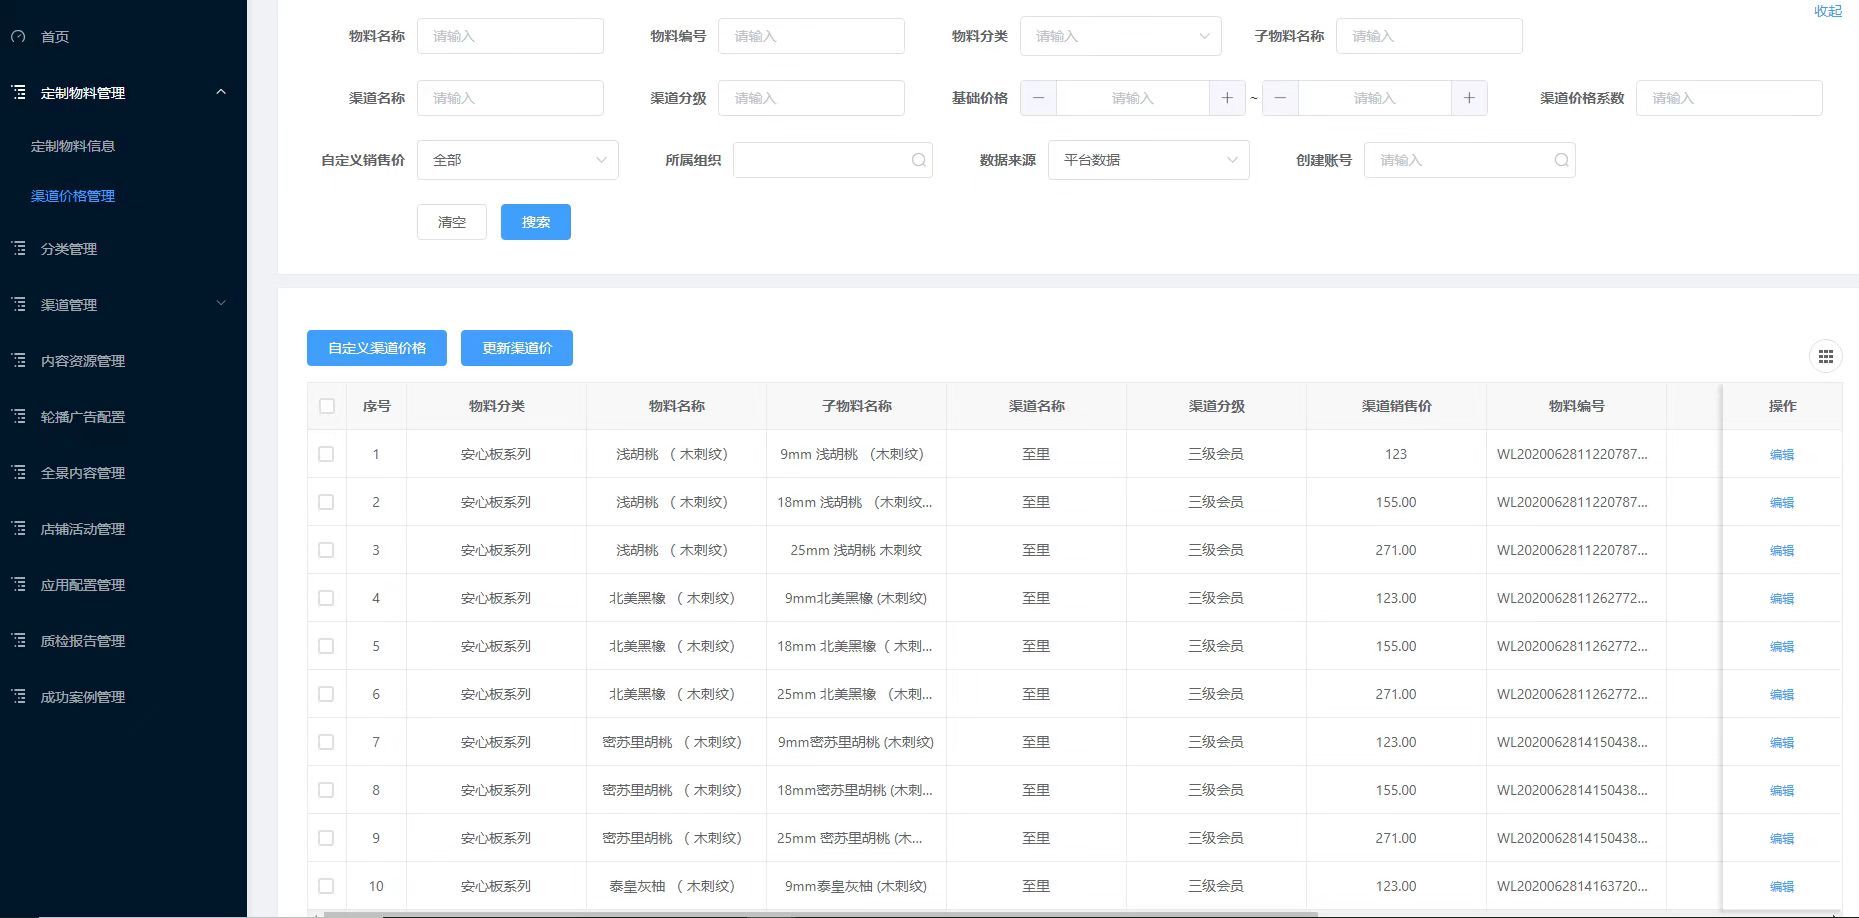Screen dimensions: 1859x918
Task: Increase the minimum 基础价格 with plus button
Action: (x=1227, y=98)
